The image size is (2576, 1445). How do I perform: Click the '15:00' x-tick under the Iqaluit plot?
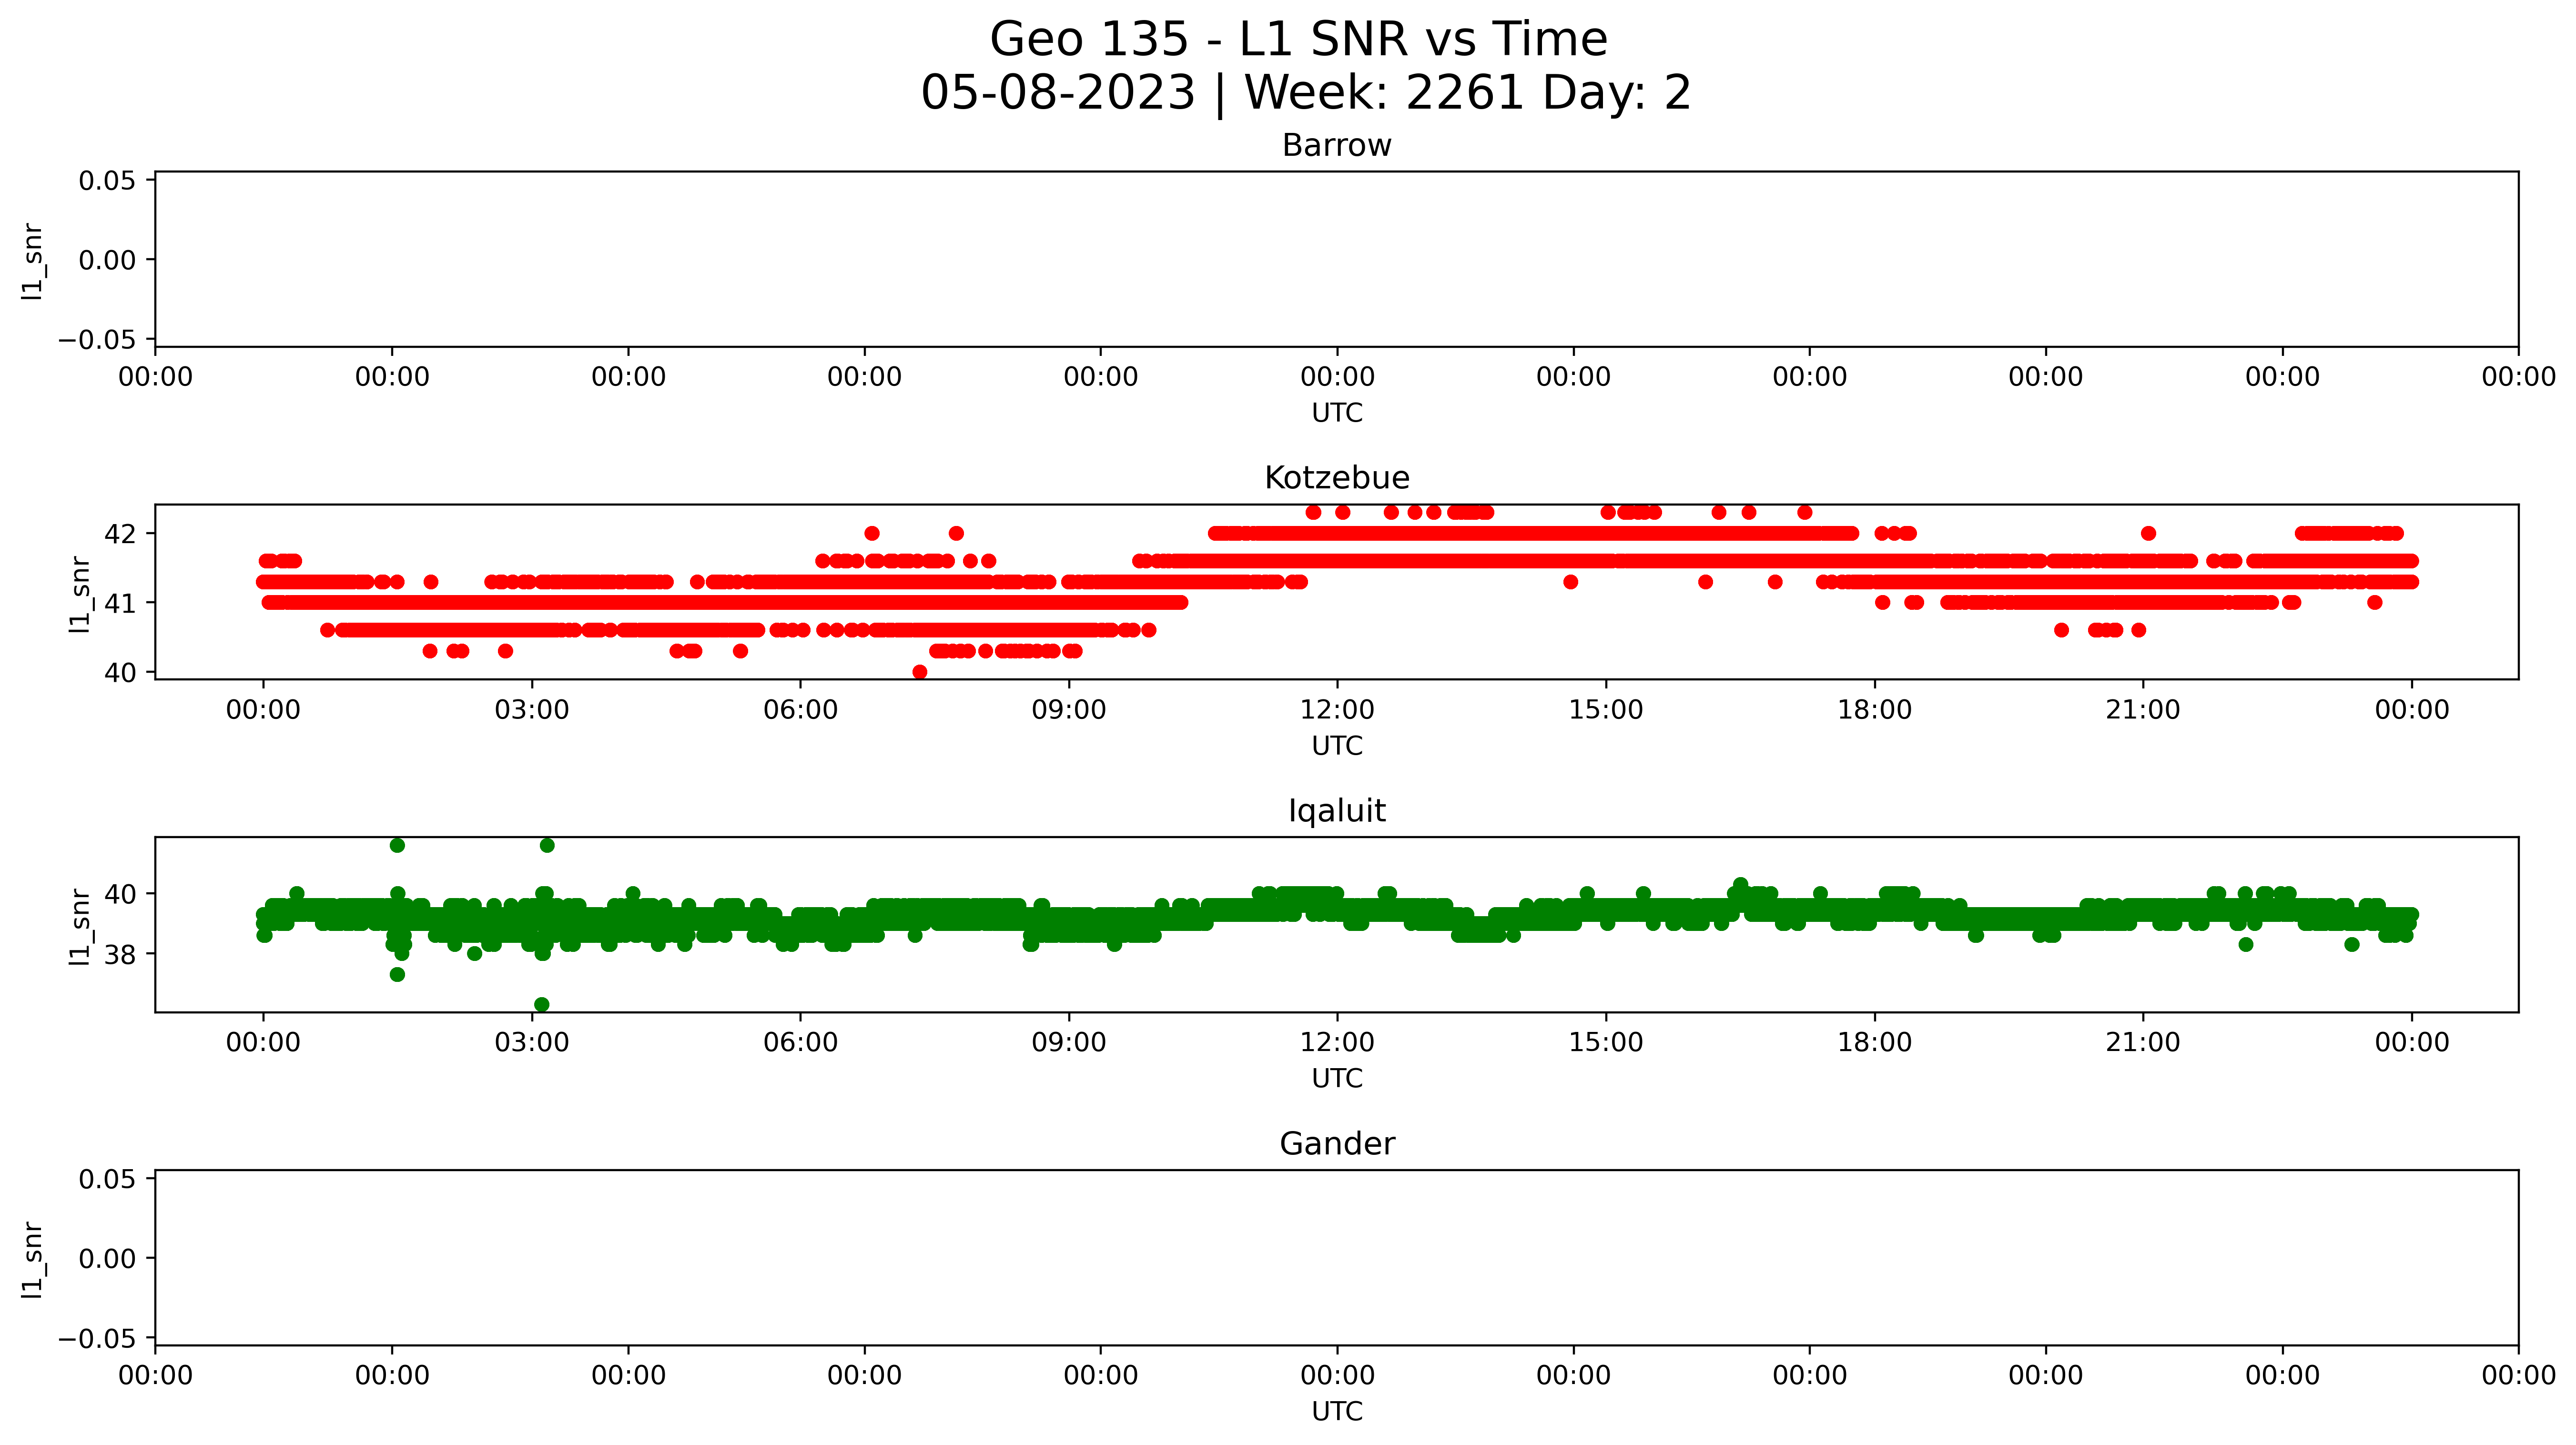coord(1606,1043)
